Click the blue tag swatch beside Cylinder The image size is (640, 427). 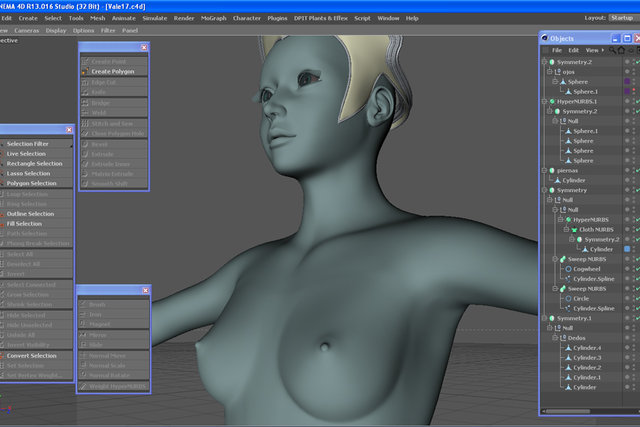click(x=627, y=249)
